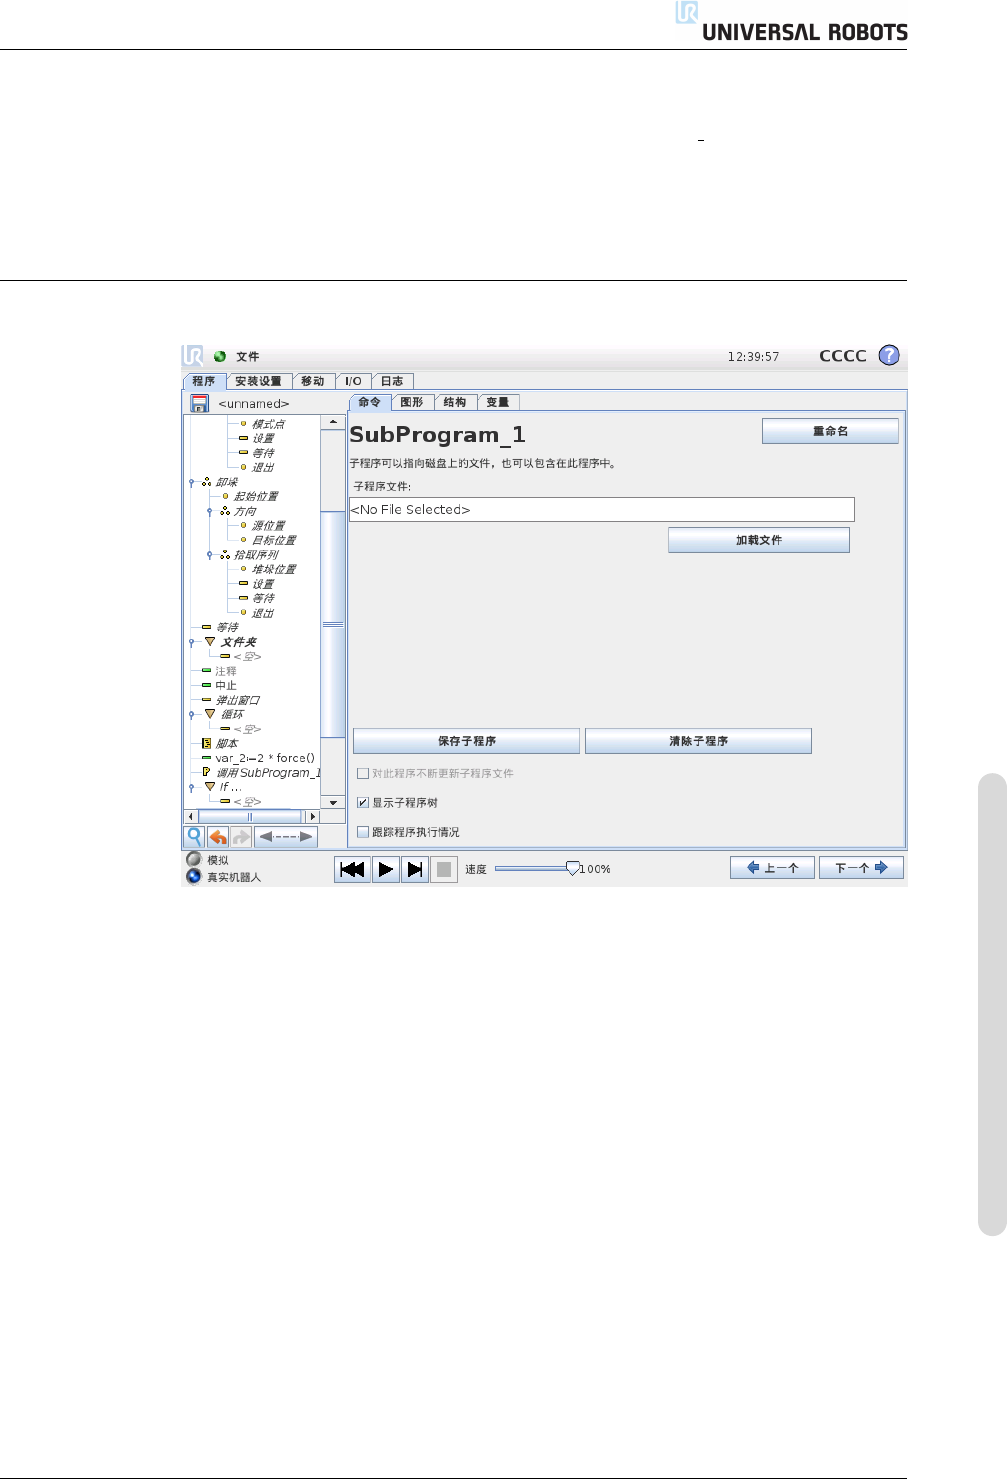Collapse the 文件夹 tree node handle
Viewport: 1007px width, 1479px height.
pyautogui.click(x=191, y=643)
